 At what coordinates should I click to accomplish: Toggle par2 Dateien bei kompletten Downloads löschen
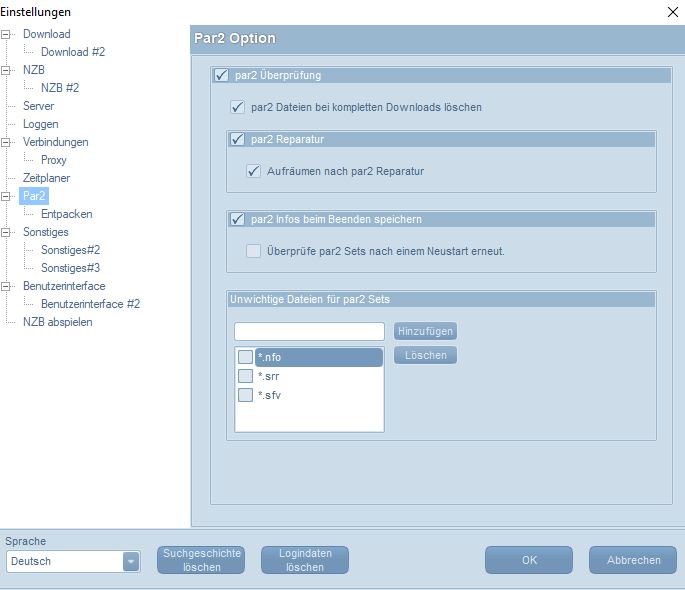tap(238, 107)
